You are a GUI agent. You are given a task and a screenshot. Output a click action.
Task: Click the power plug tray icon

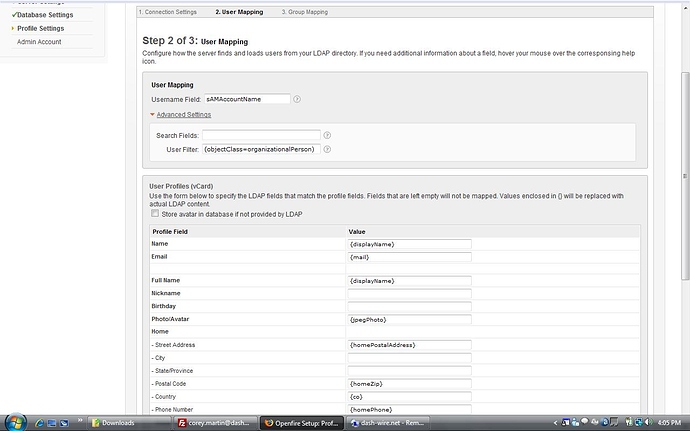629,422
